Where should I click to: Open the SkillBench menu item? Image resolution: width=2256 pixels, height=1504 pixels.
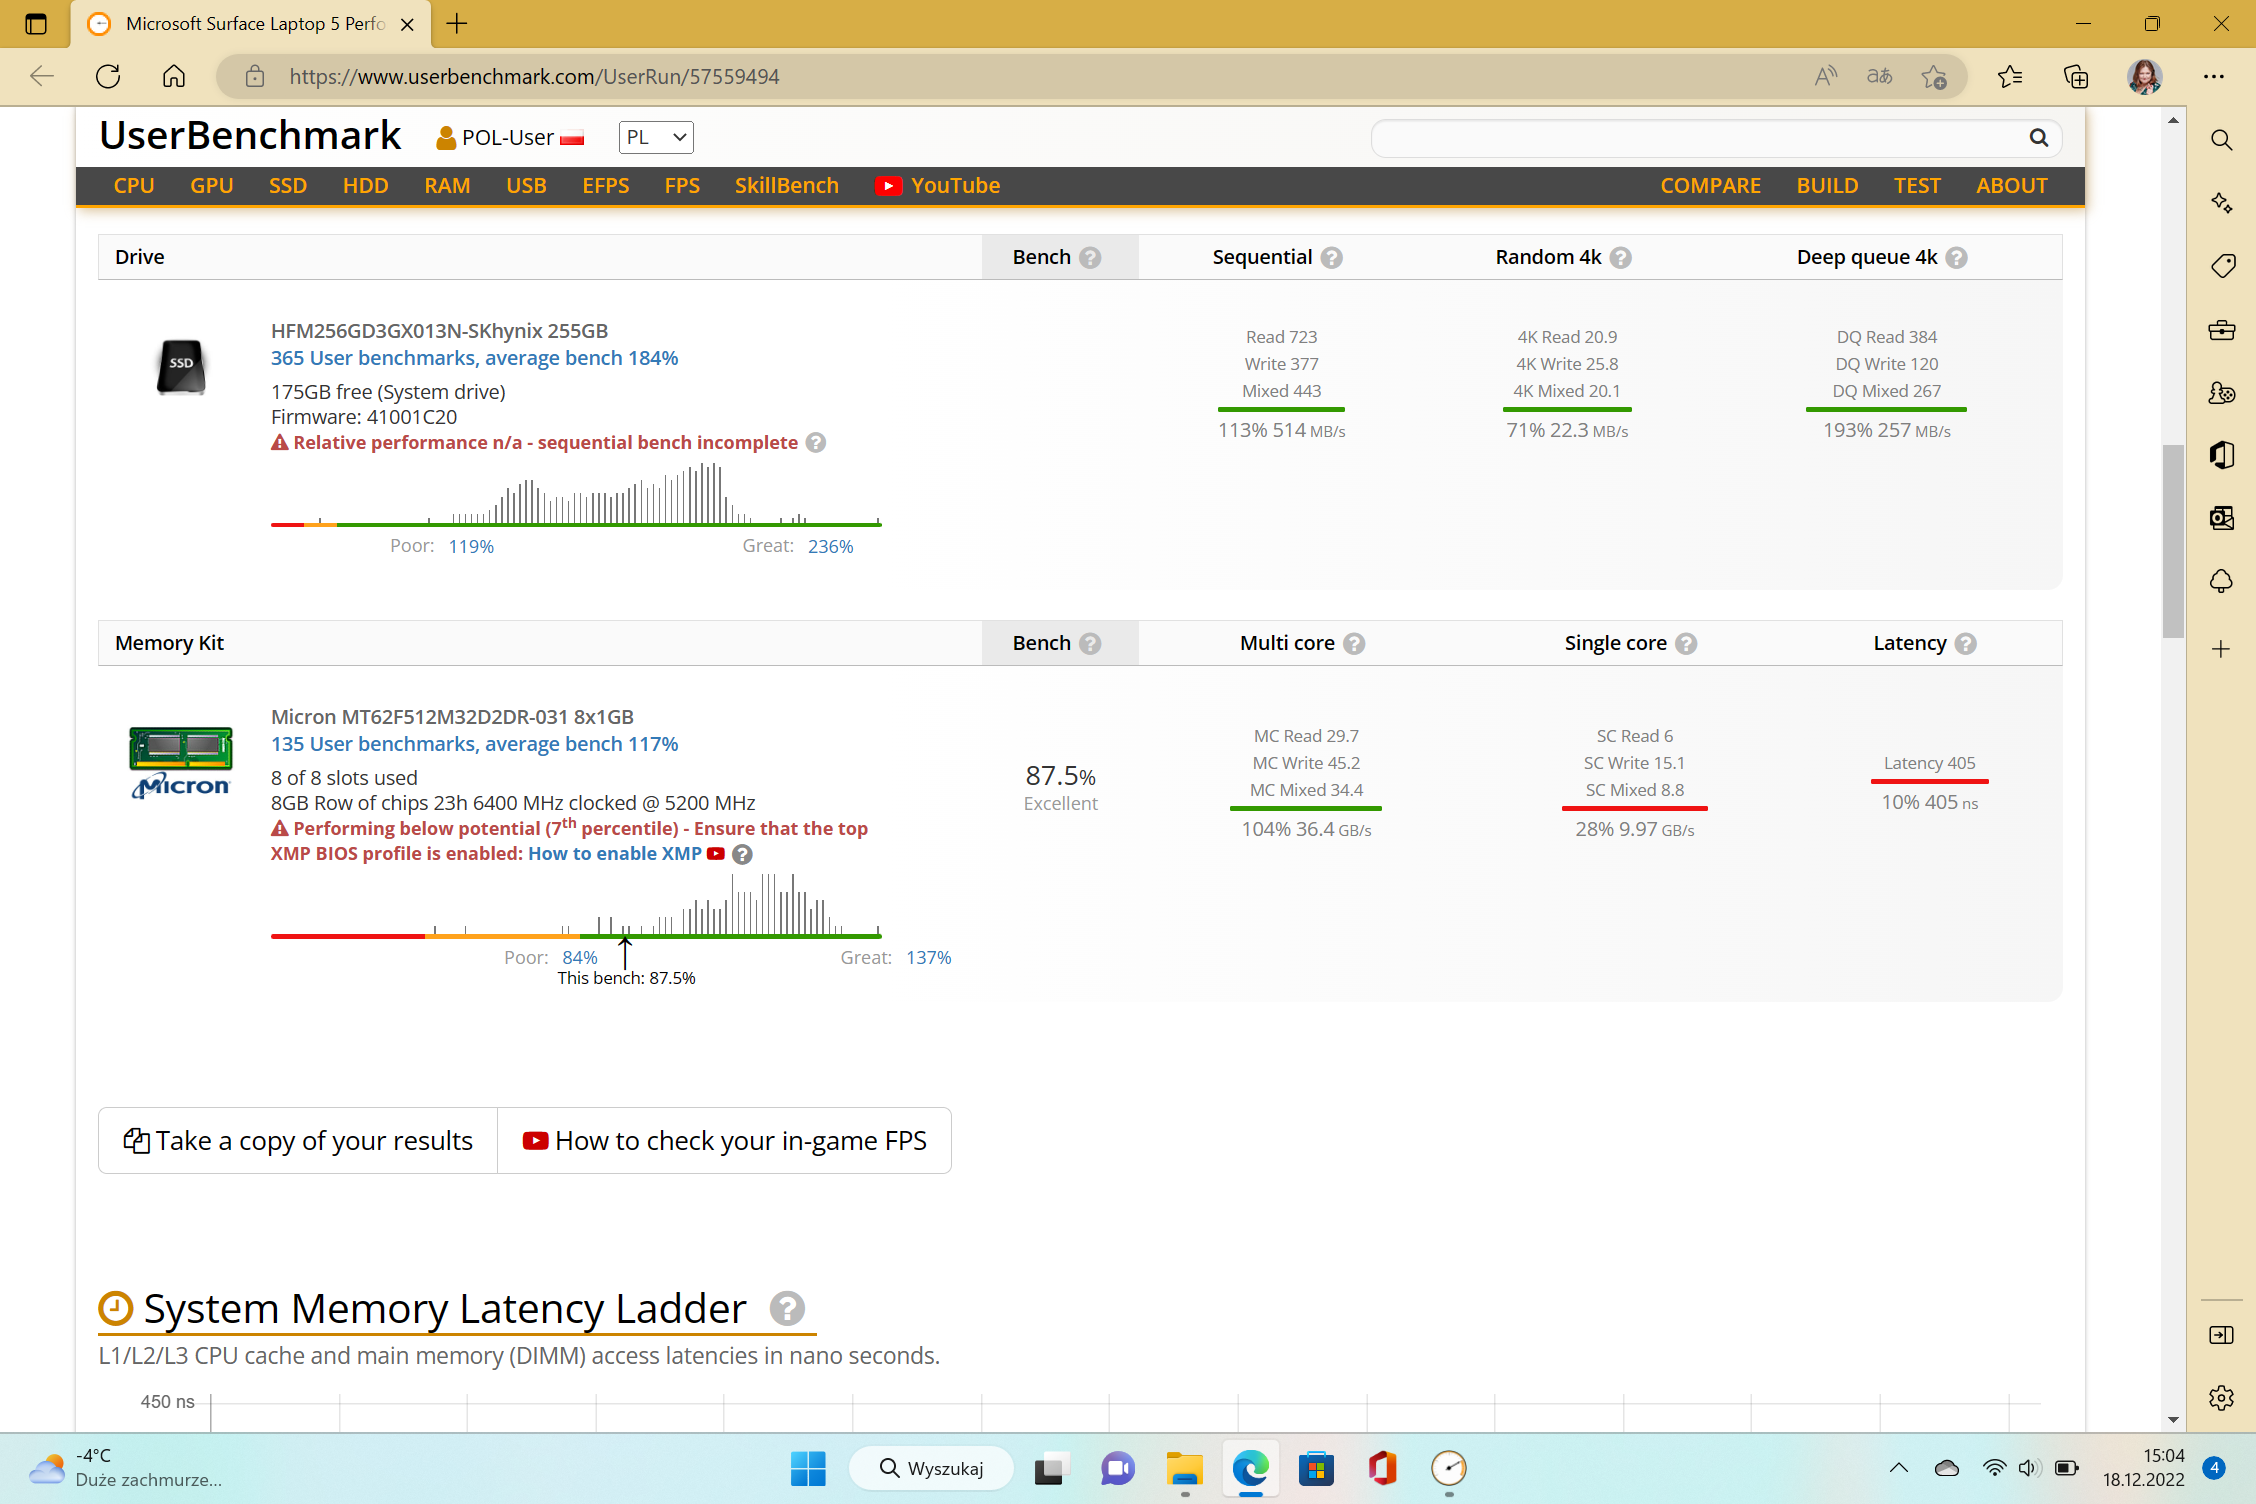(787, 186)
